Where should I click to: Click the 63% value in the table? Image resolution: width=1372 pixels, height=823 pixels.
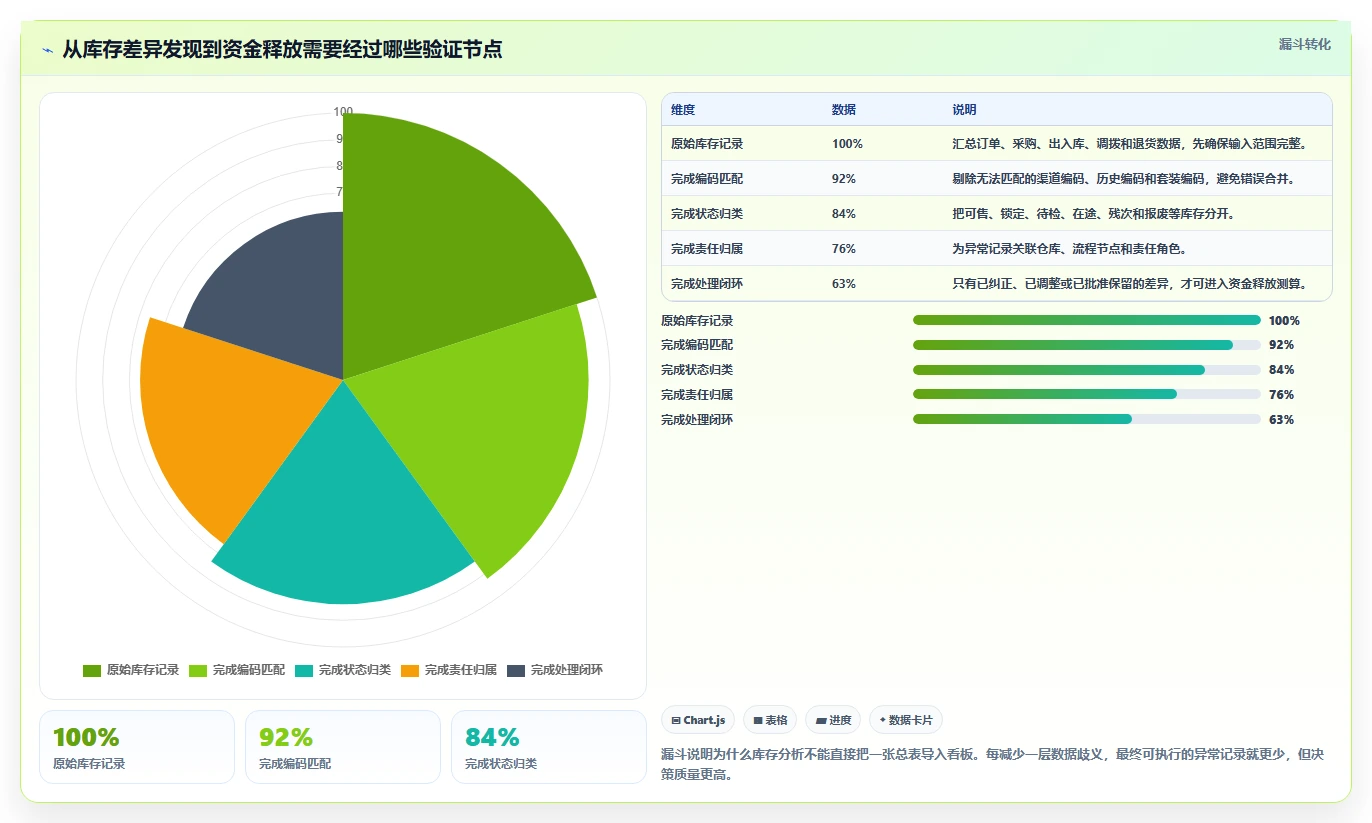(x=844, y=284)
